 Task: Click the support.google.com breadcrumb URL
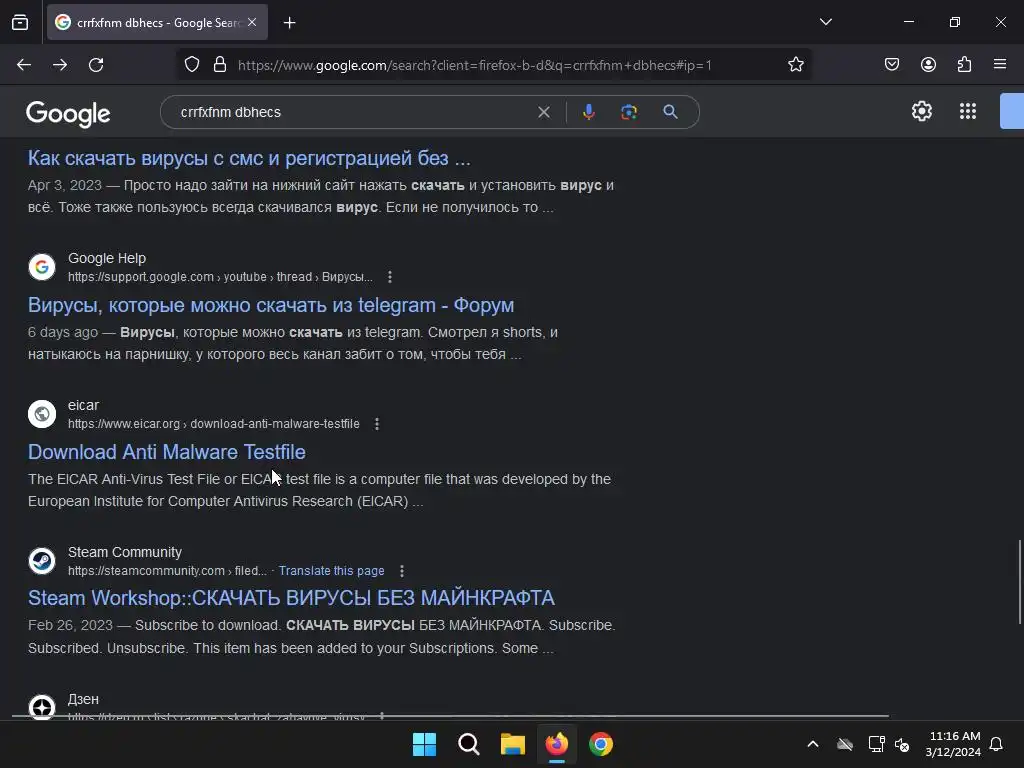(220, 277)
